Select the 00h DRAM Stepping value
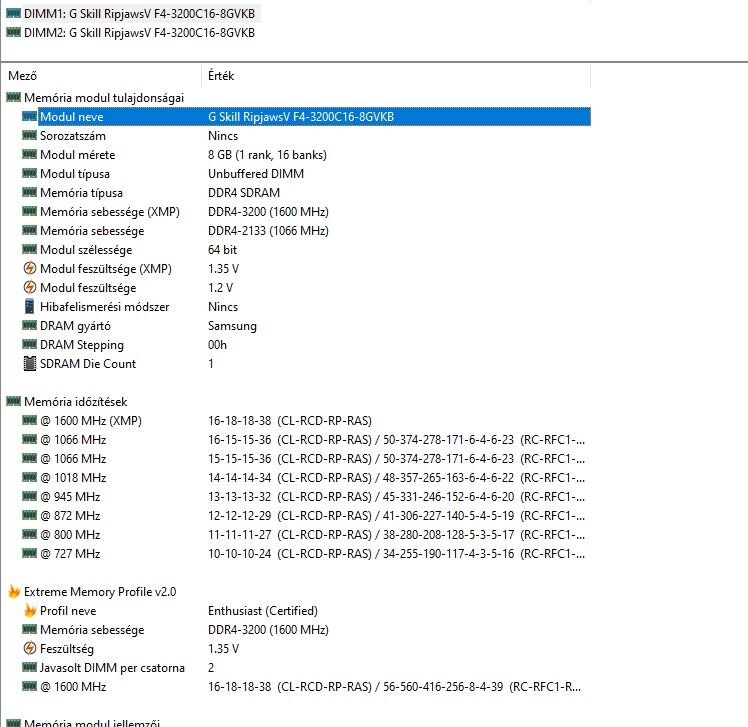748x727 pixels. (217, 345)
